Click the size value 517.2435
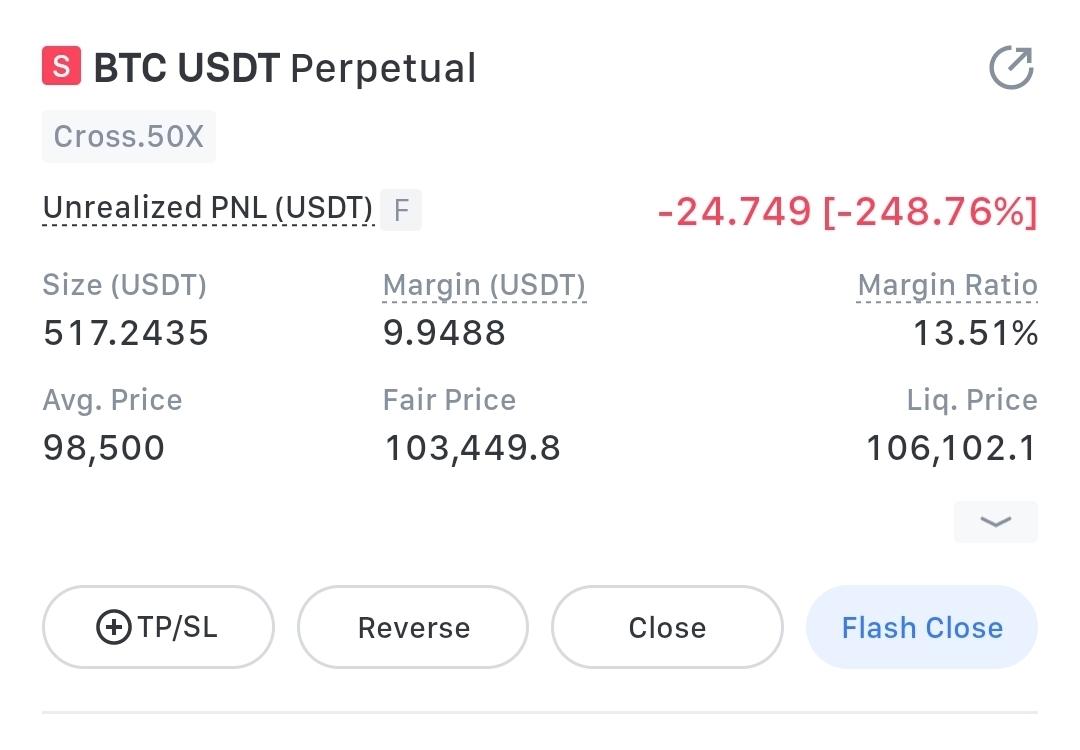Screen dimensions: 1080x750 [x=126, y=333]
